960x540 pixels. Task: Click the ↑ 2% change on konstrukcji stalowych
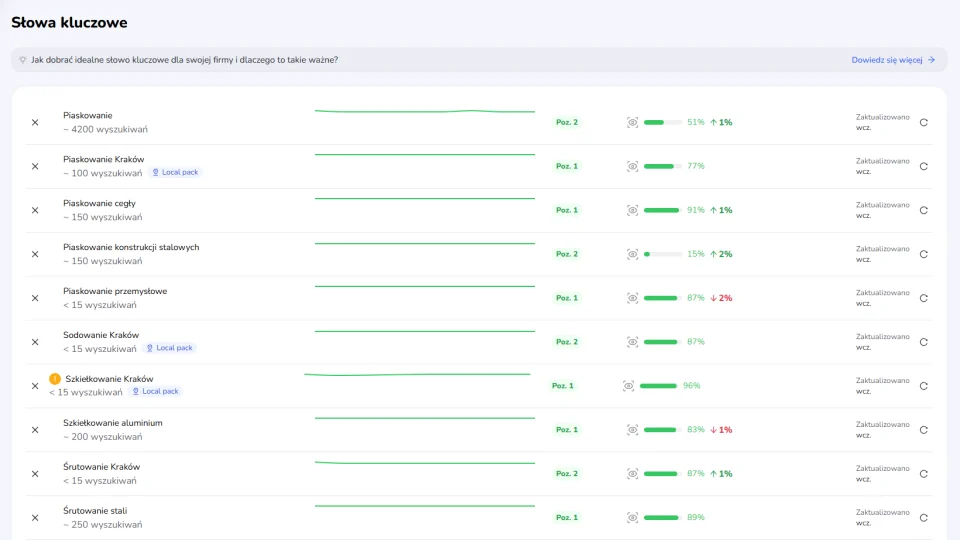tap(721, 254)
